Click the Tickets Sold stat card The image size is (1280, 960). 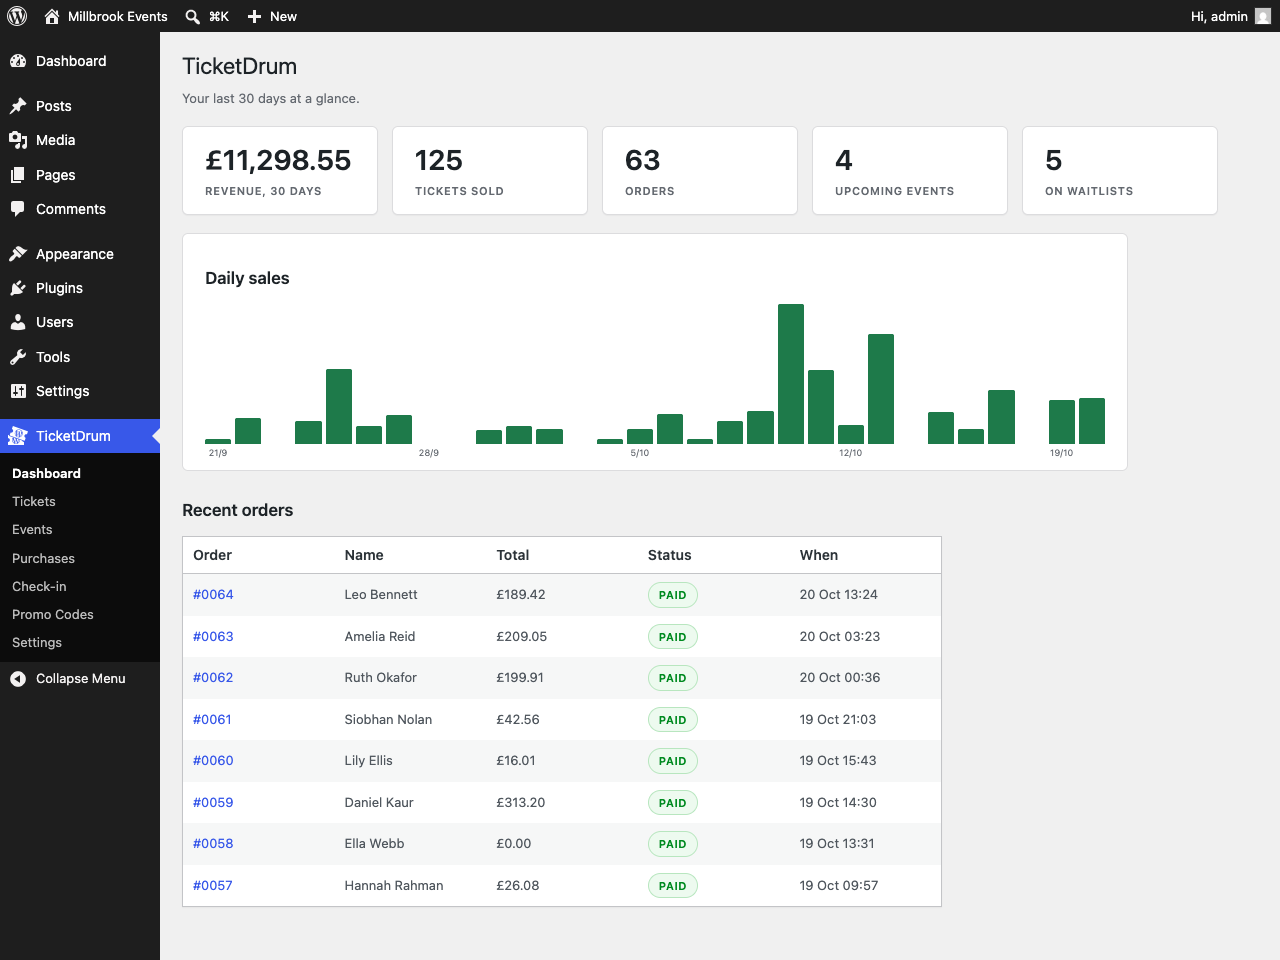[490, 170]
